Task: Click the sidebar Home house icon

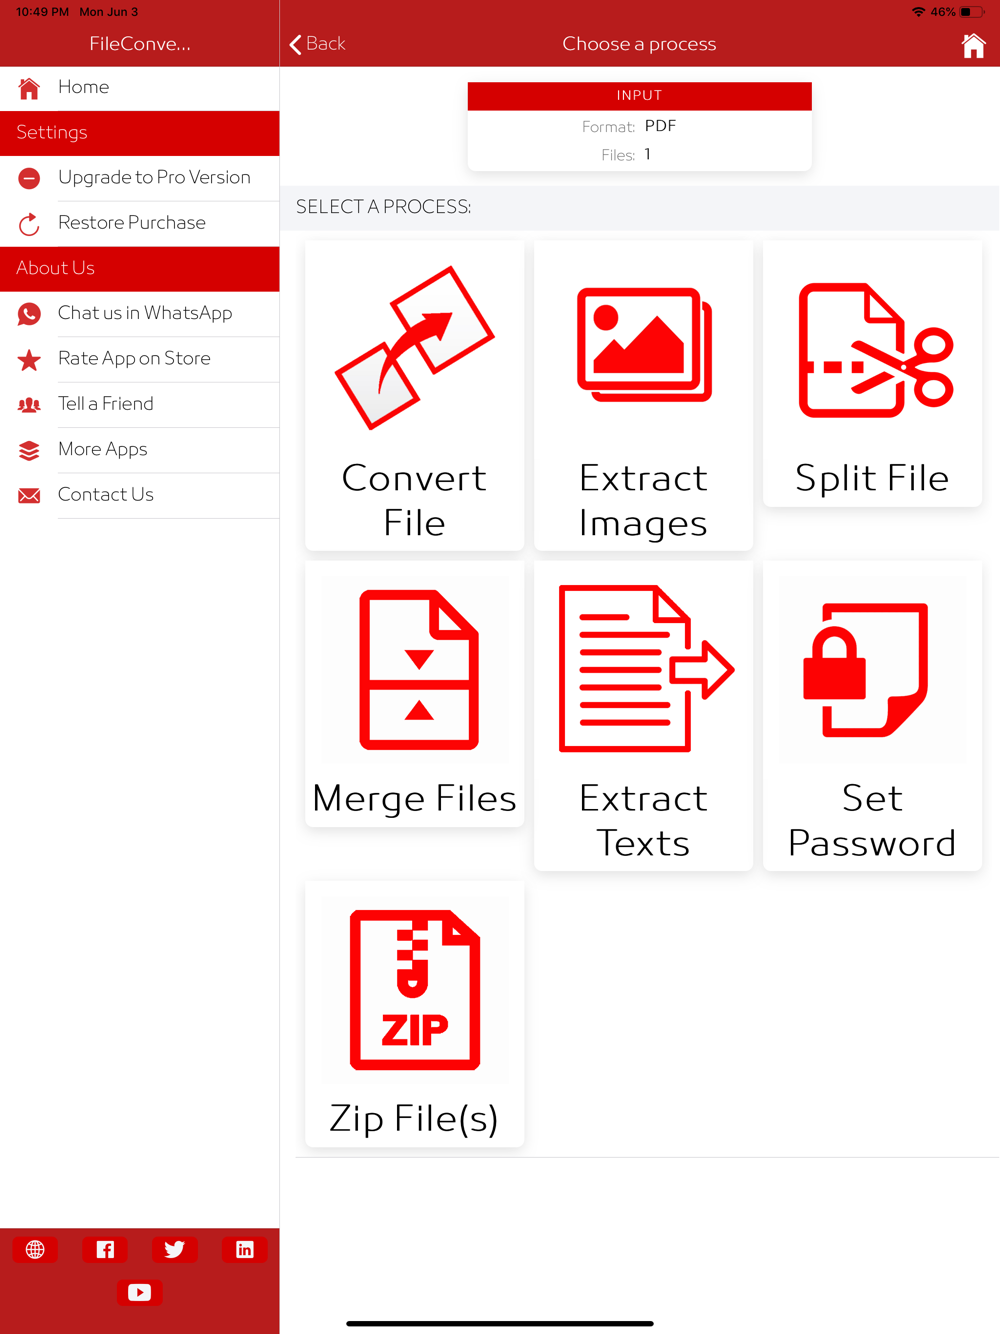Action: (x=29, y=88)
